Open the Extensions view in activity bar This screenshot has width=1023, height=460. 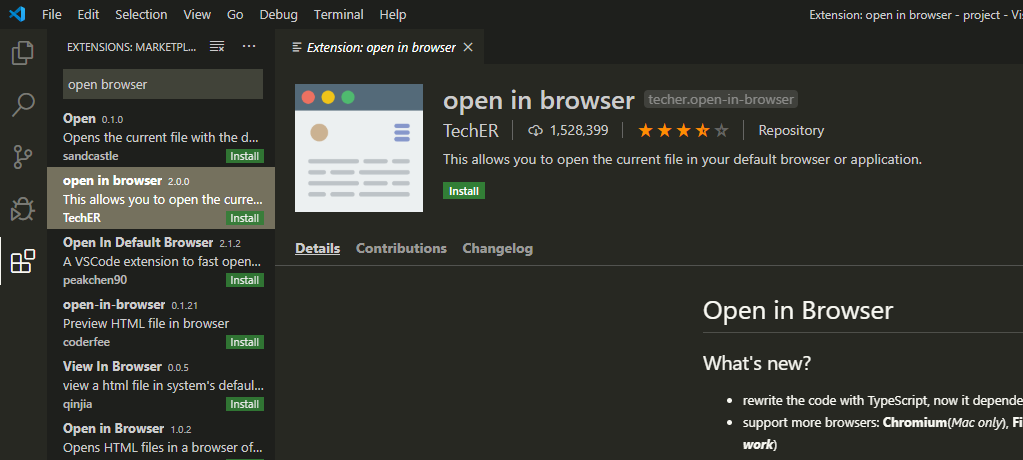coord(23,261)
